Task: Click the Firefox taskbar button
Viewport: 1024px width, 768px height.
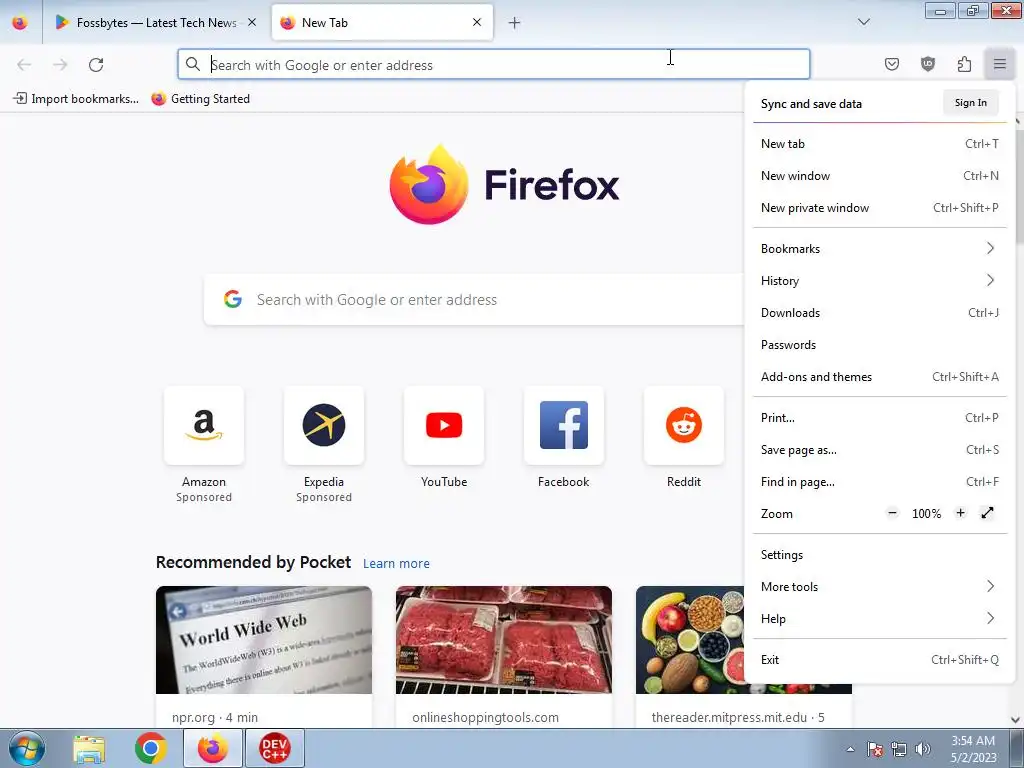Action: point(213,748)
